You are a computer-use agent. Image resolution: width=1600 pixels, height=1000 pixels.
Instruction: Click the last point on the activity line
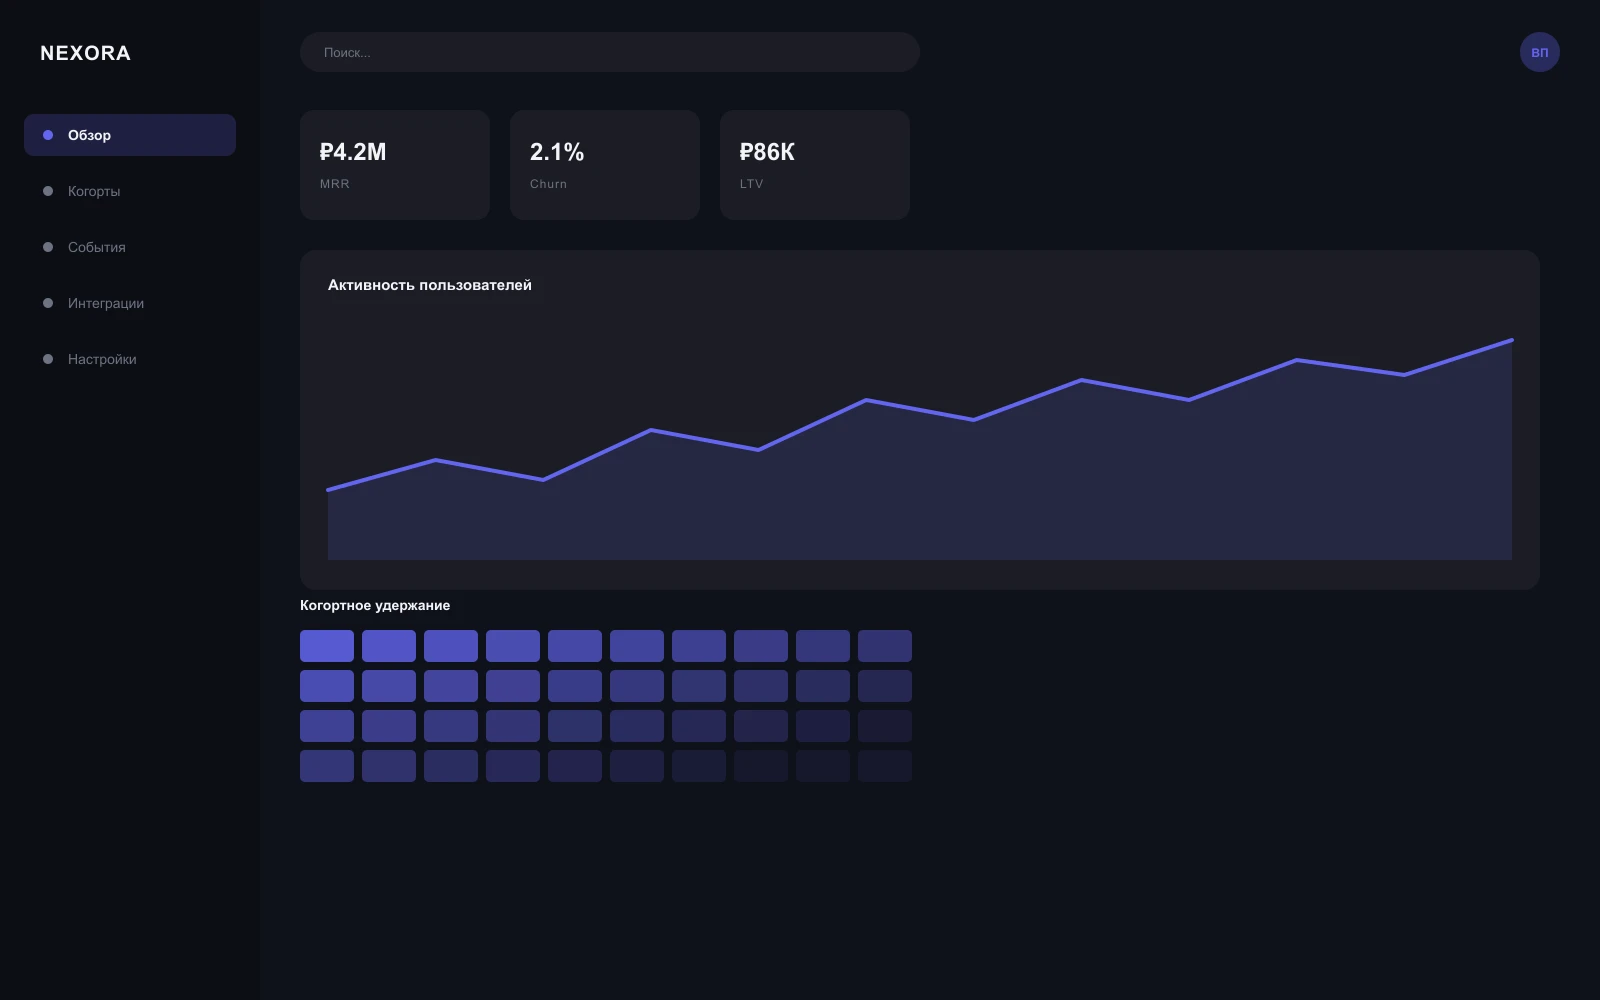1511,340
